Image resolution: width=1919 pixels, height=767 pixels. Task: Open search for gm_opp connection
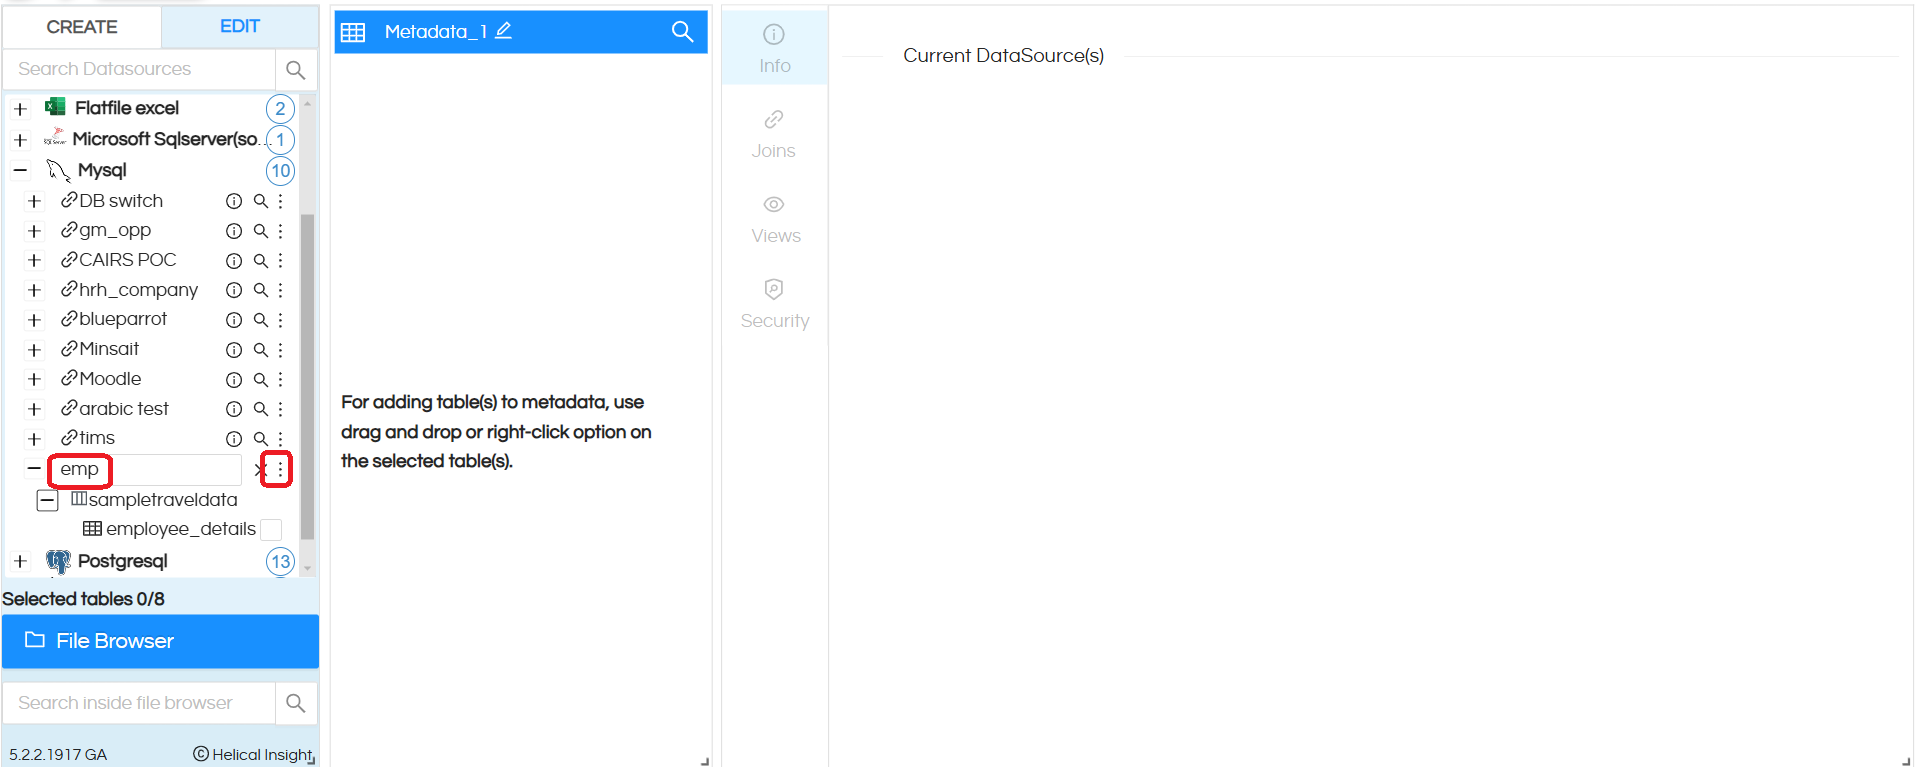point(260,231)
